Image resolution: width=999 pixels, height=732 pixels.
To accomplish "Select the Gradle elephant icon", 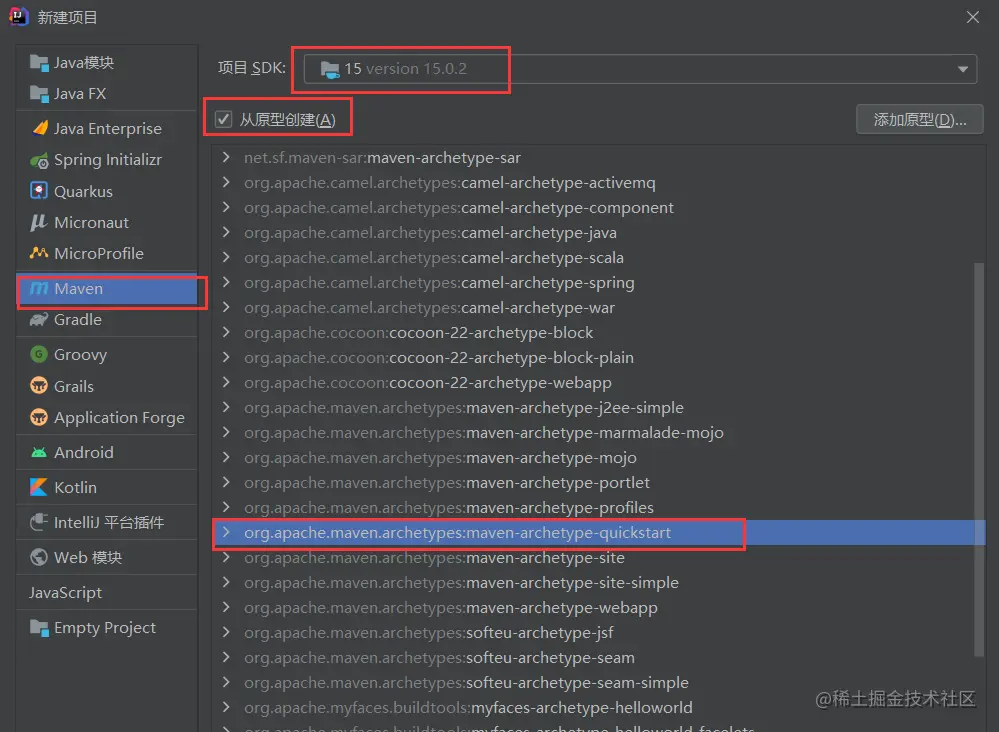I will 39,319.
